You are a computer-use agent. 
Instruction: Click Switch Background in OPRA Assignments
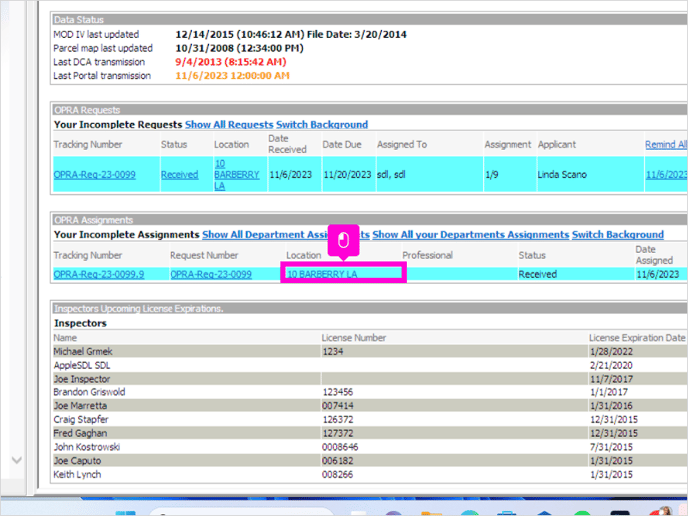pyautogui.click(x=617, y=235)
